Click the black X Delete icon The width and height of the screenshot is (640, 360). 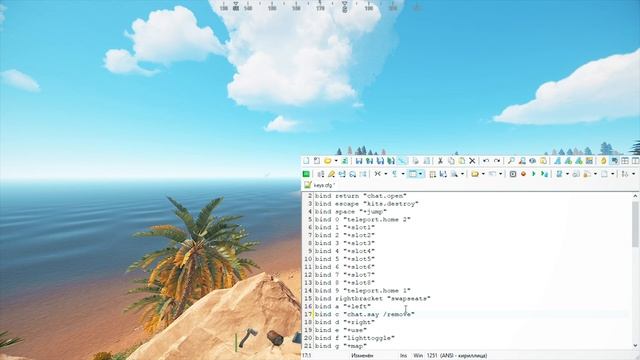472,161
